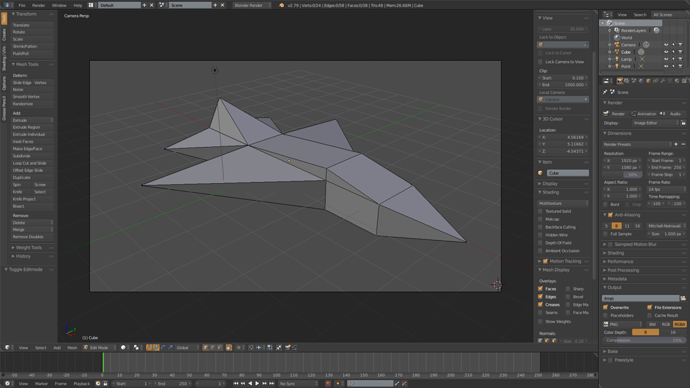Click the snap magnet icon in header
This screenshot has height=388, width=690.
click(251, 348)
